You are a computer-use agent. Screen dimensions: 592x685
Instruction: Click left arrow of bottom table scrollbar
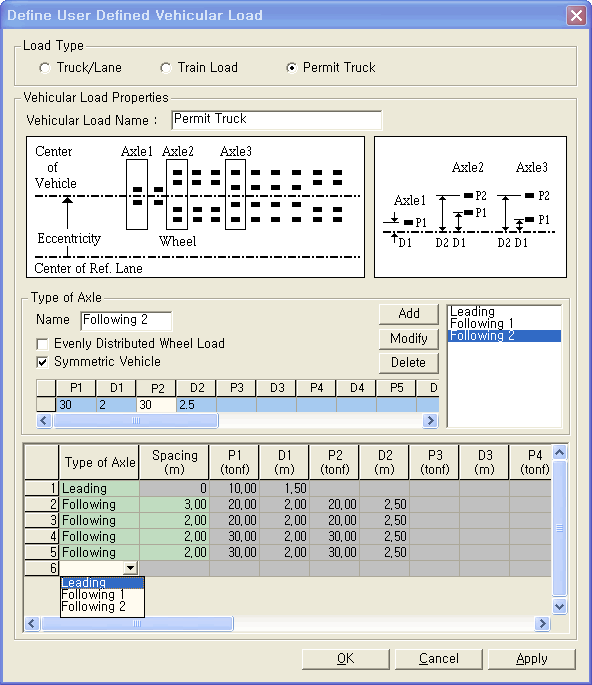click(32, 623)
